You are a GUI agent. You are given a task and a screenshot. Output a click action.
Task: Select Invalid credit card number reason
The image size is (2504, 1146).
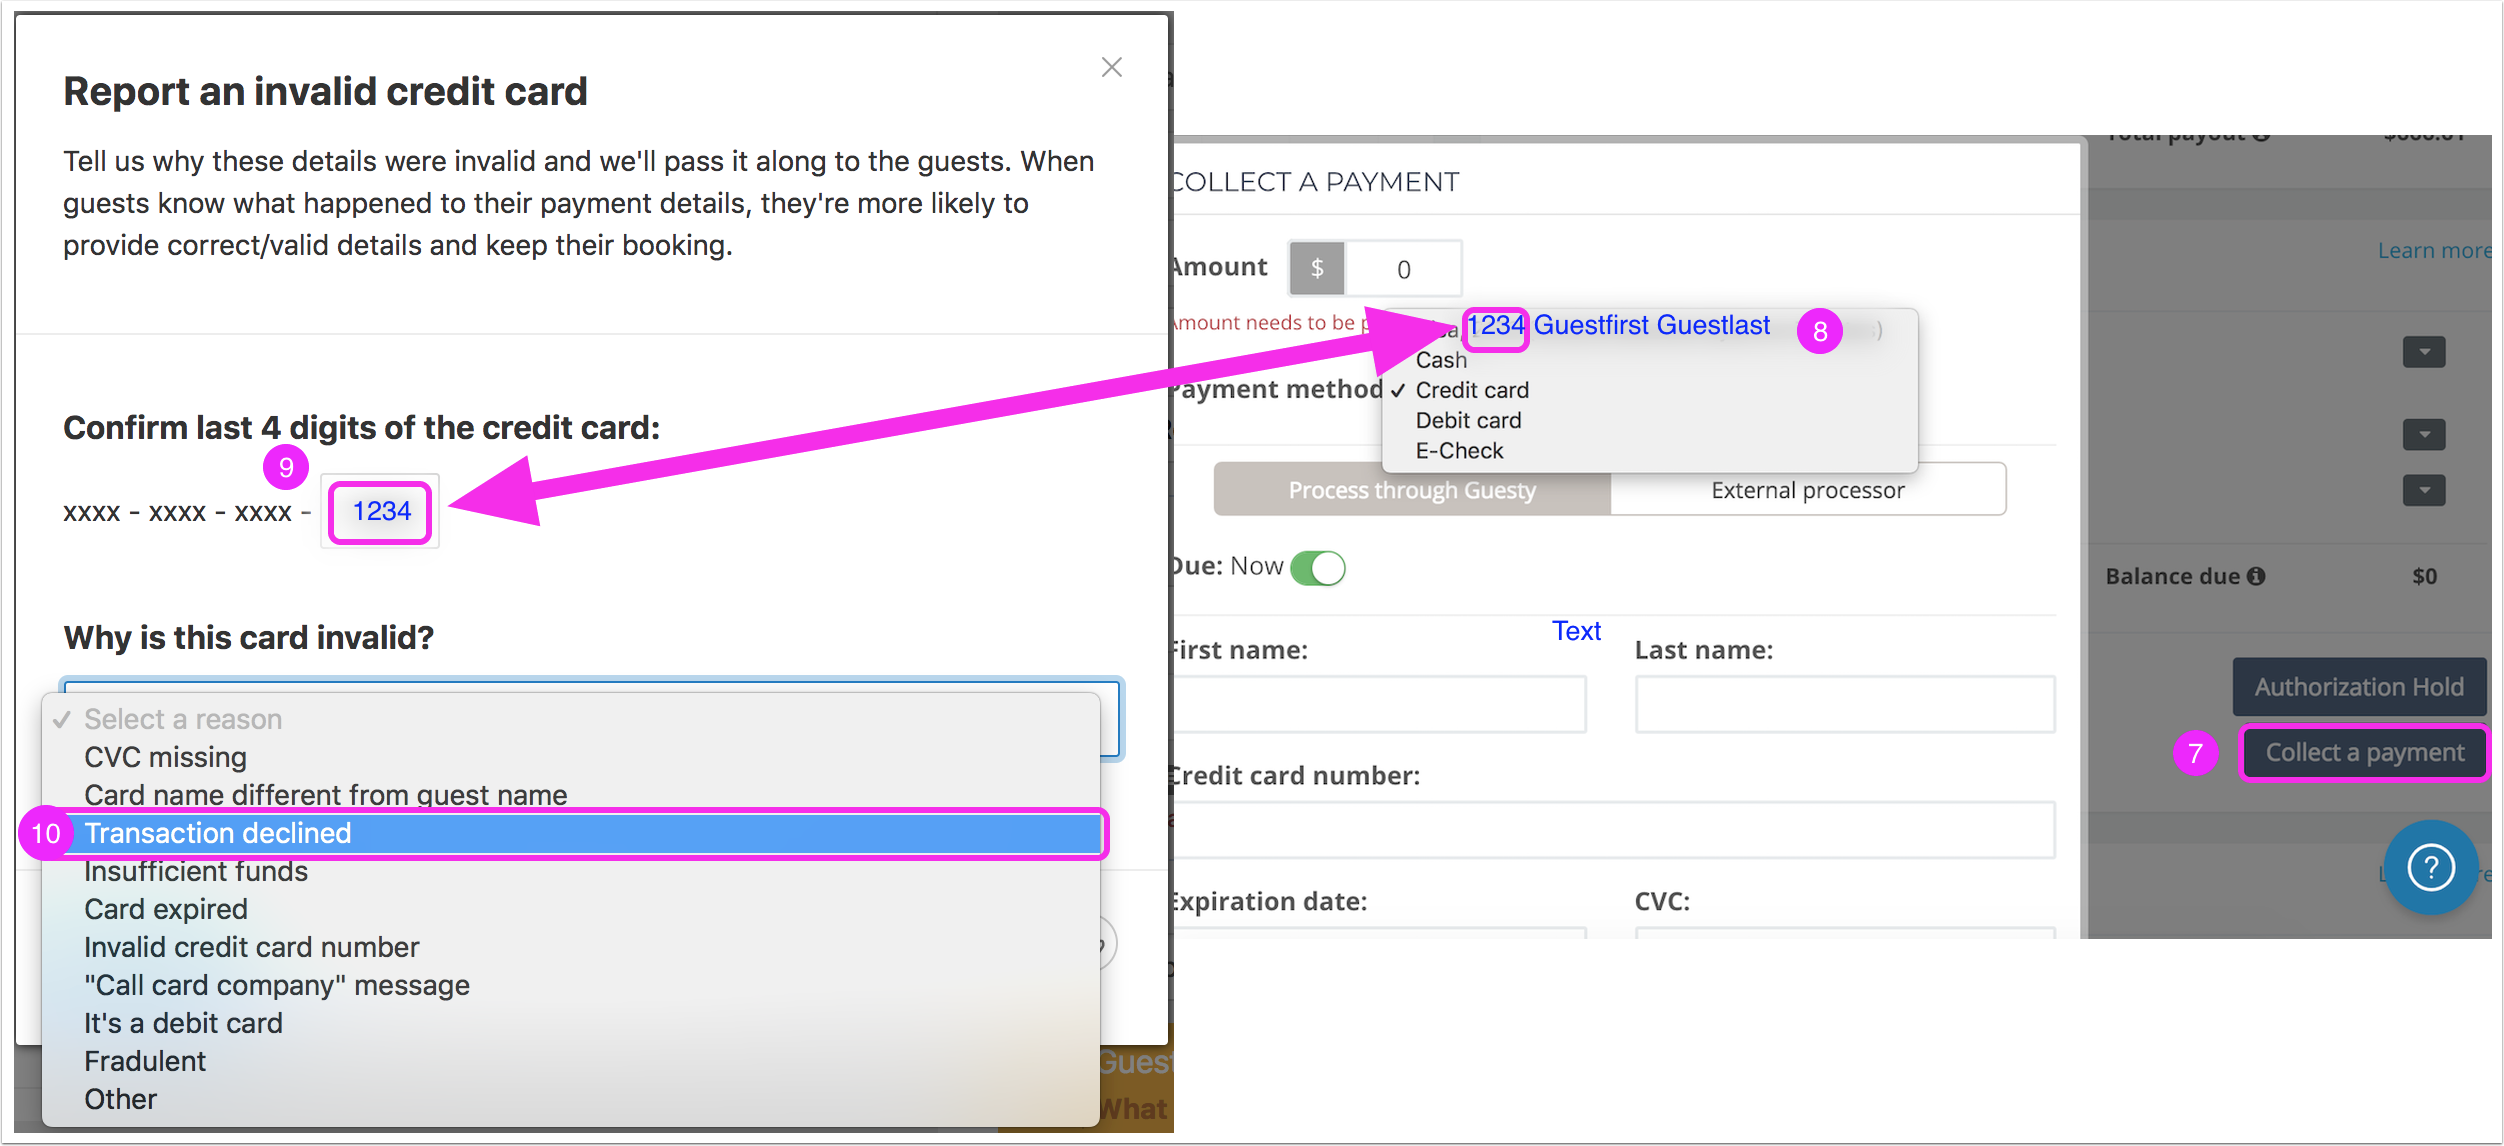tap(572, 947)
